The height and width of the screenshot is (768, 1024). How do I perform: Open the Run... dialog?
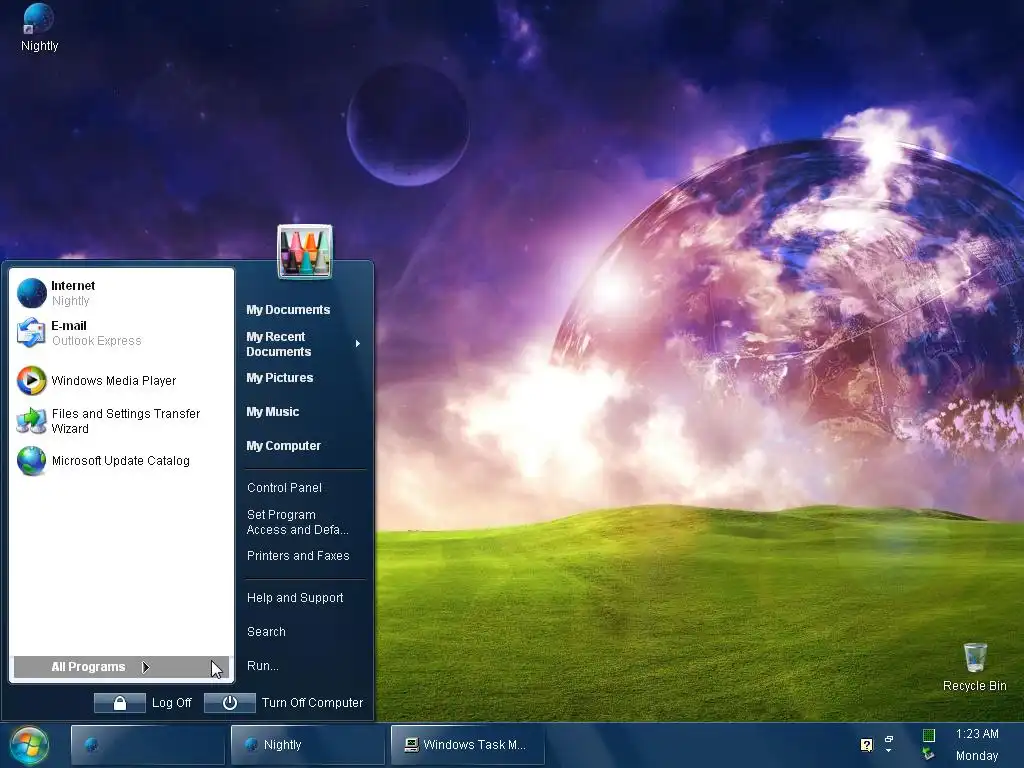(263, 665)
